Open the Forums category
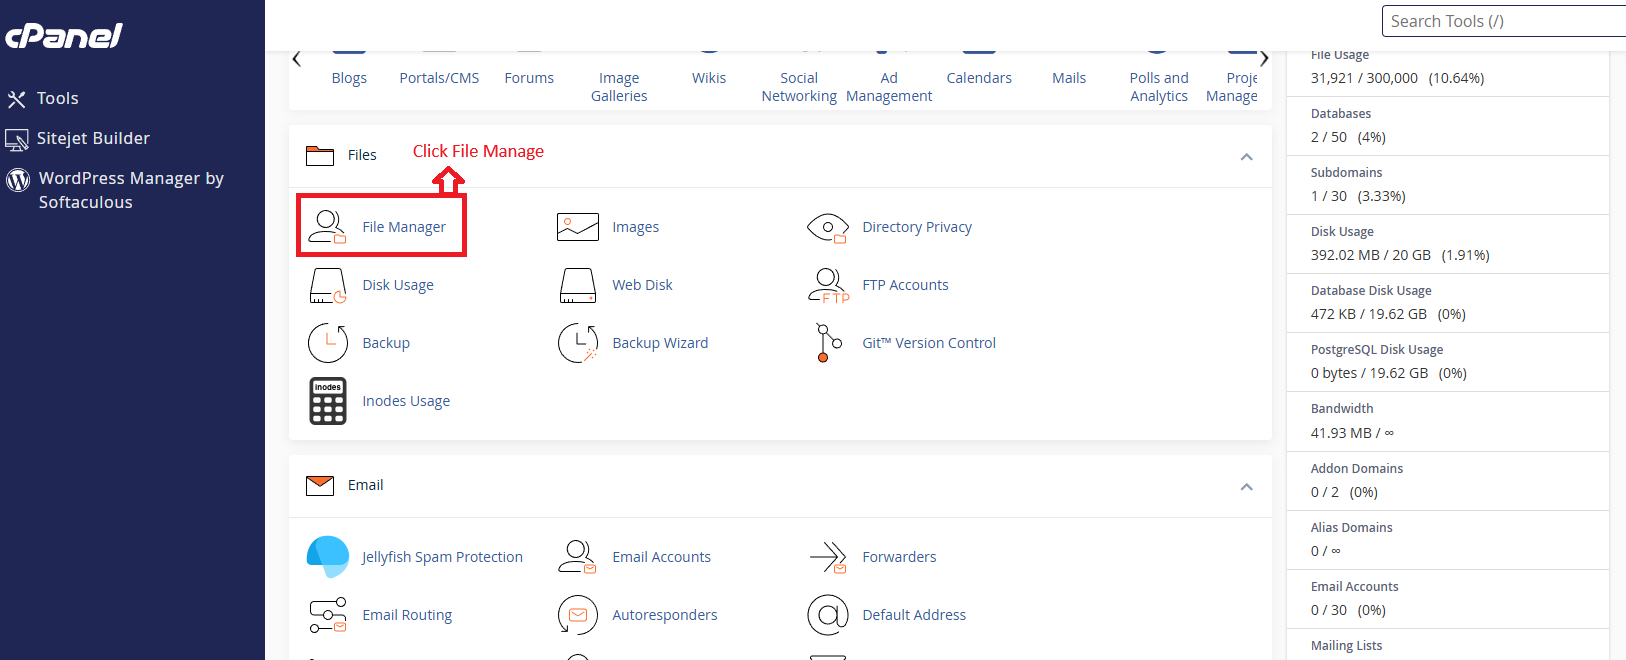Screen dimensions: 1626x660 (x=529, y=78)
